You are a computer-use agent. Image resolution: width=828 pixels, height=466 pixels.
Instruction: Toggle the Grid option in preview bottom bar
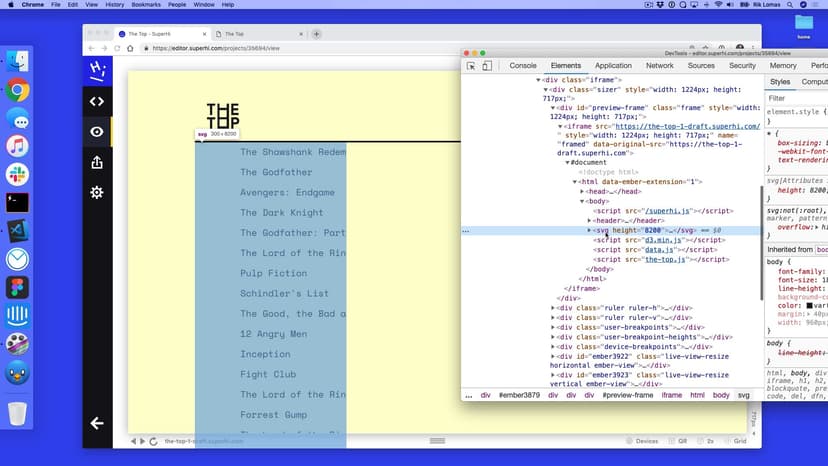(x=738, y=441)
